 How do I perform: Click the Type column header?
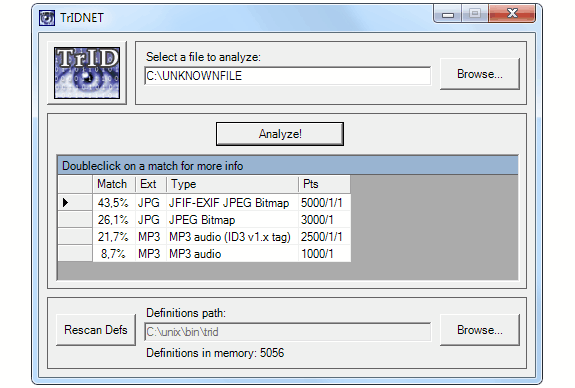pos(232,184)
